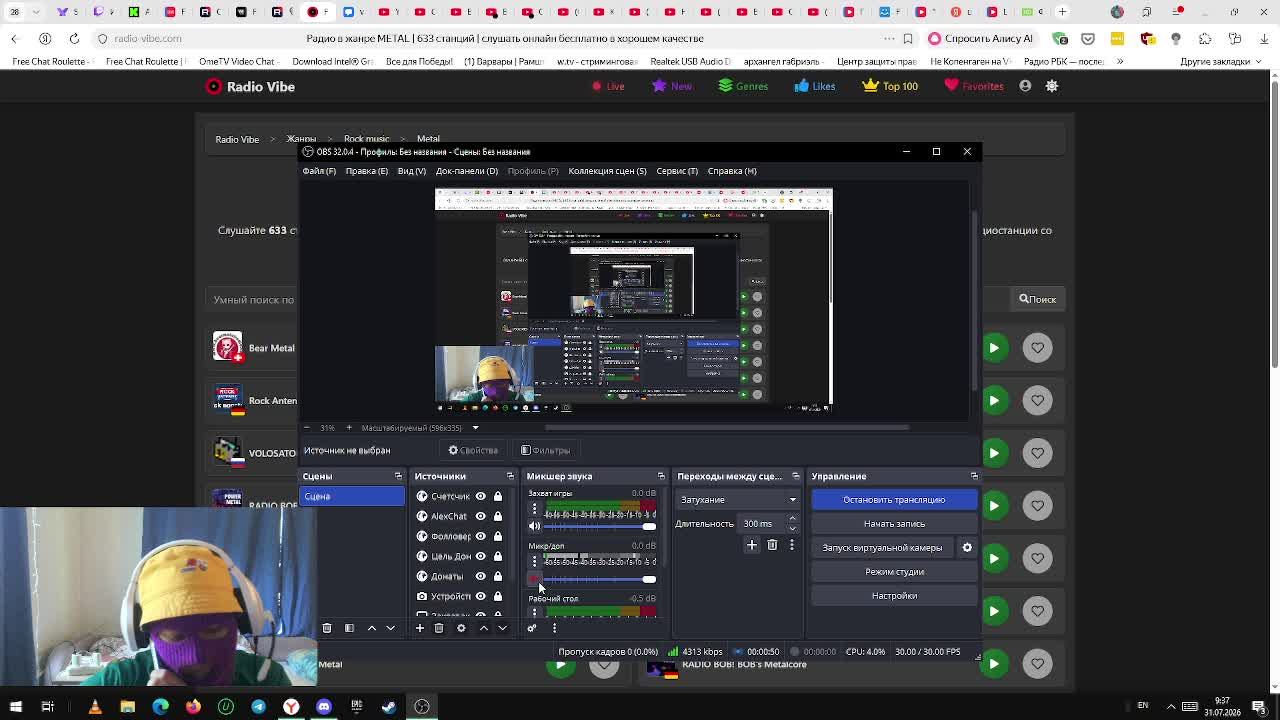This screenshot has height=720, width=1280.
Task: Play Bear Metal station green button
Action: 994,348
